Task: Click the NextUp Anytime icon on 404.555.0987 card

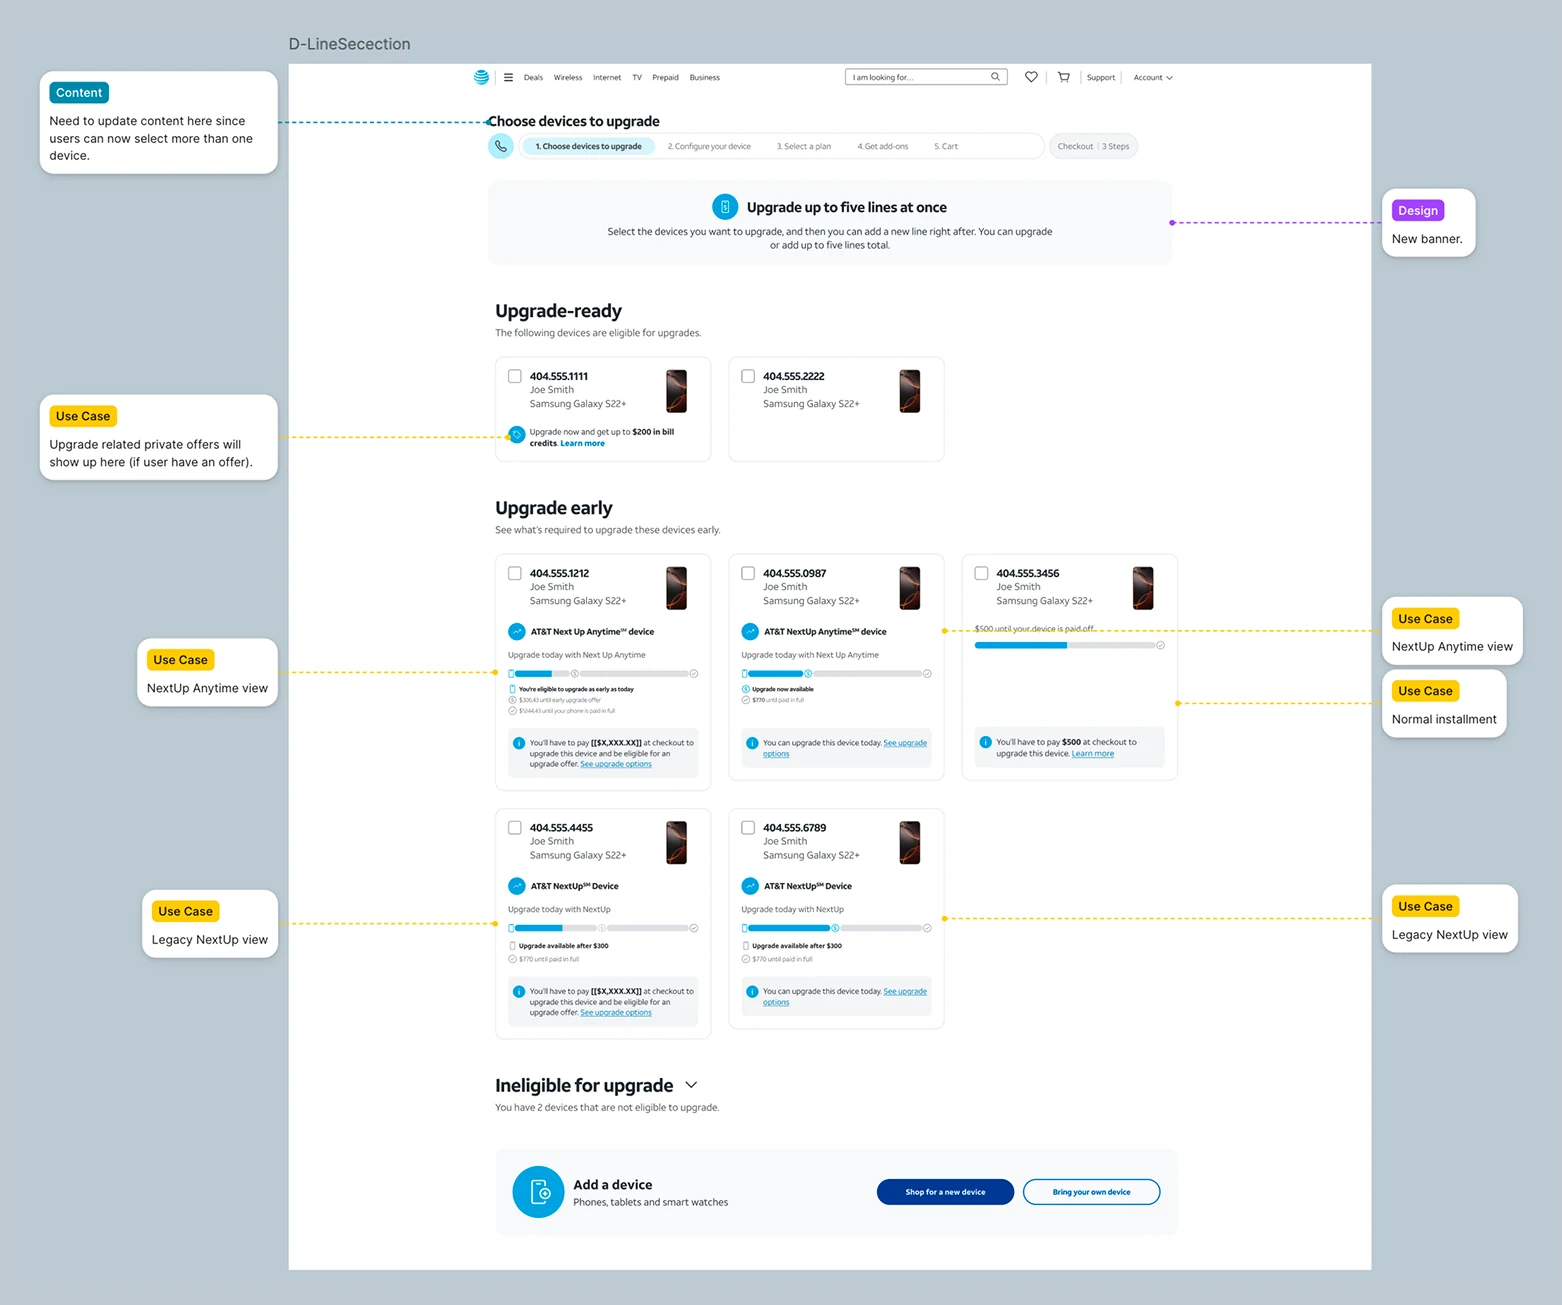Action: (x=750, y=632)
